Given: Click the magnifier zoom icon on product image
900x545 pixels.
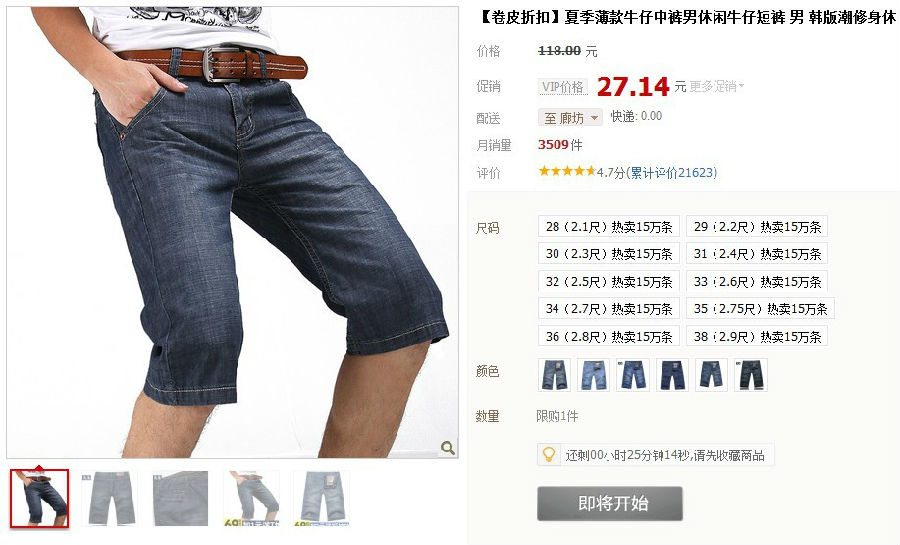Looking at the screenshot, I should (448, 447).
